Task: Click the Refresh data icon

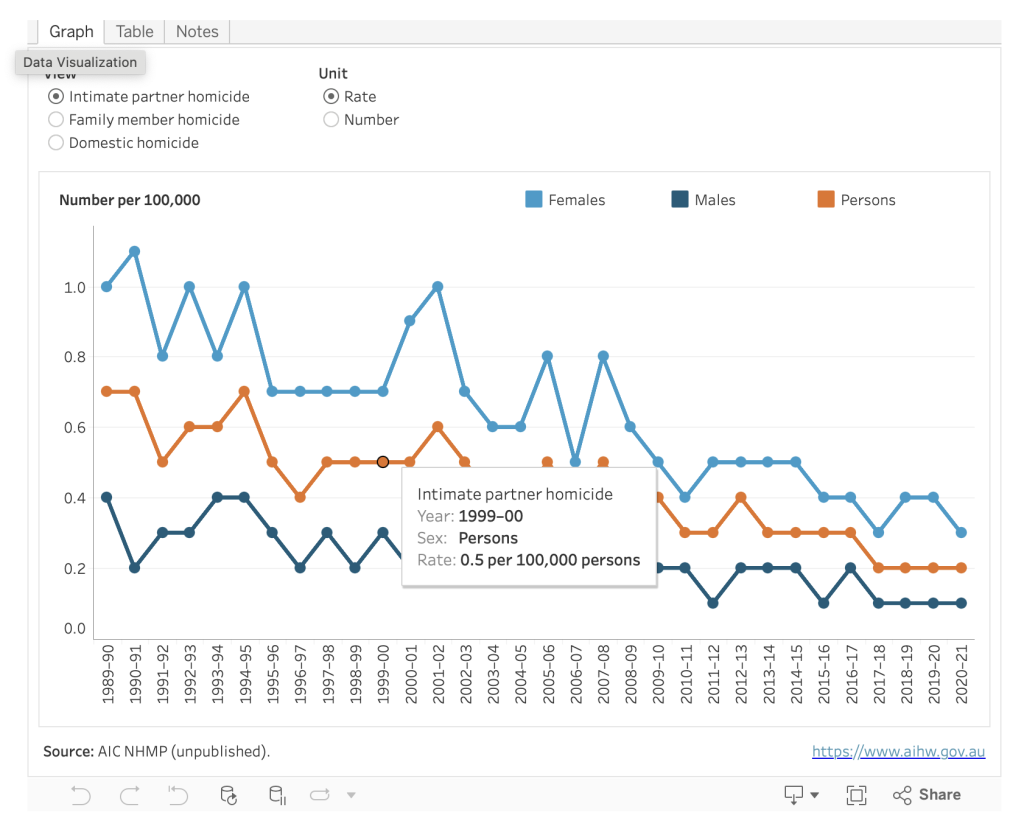Action: pos(229,795)
